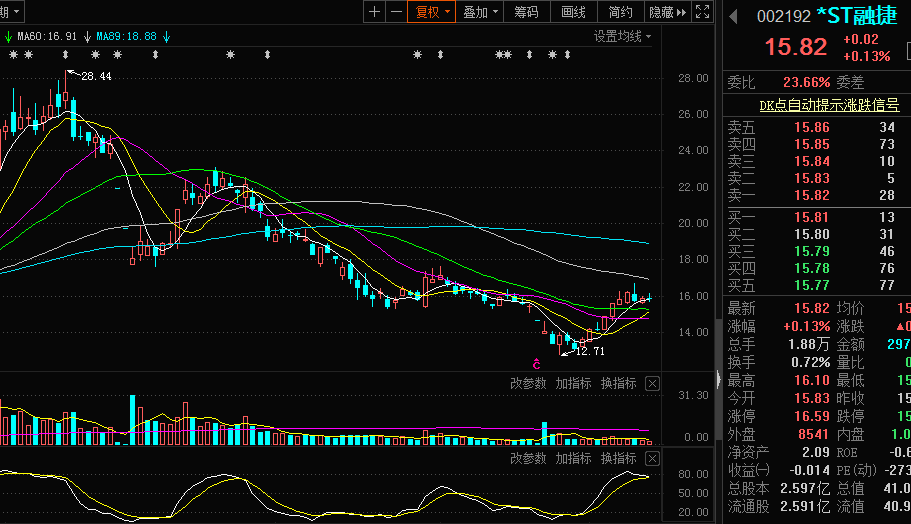Click the MA60:16.91 indicator label
The image size is (911, 524).
[47, 37]
